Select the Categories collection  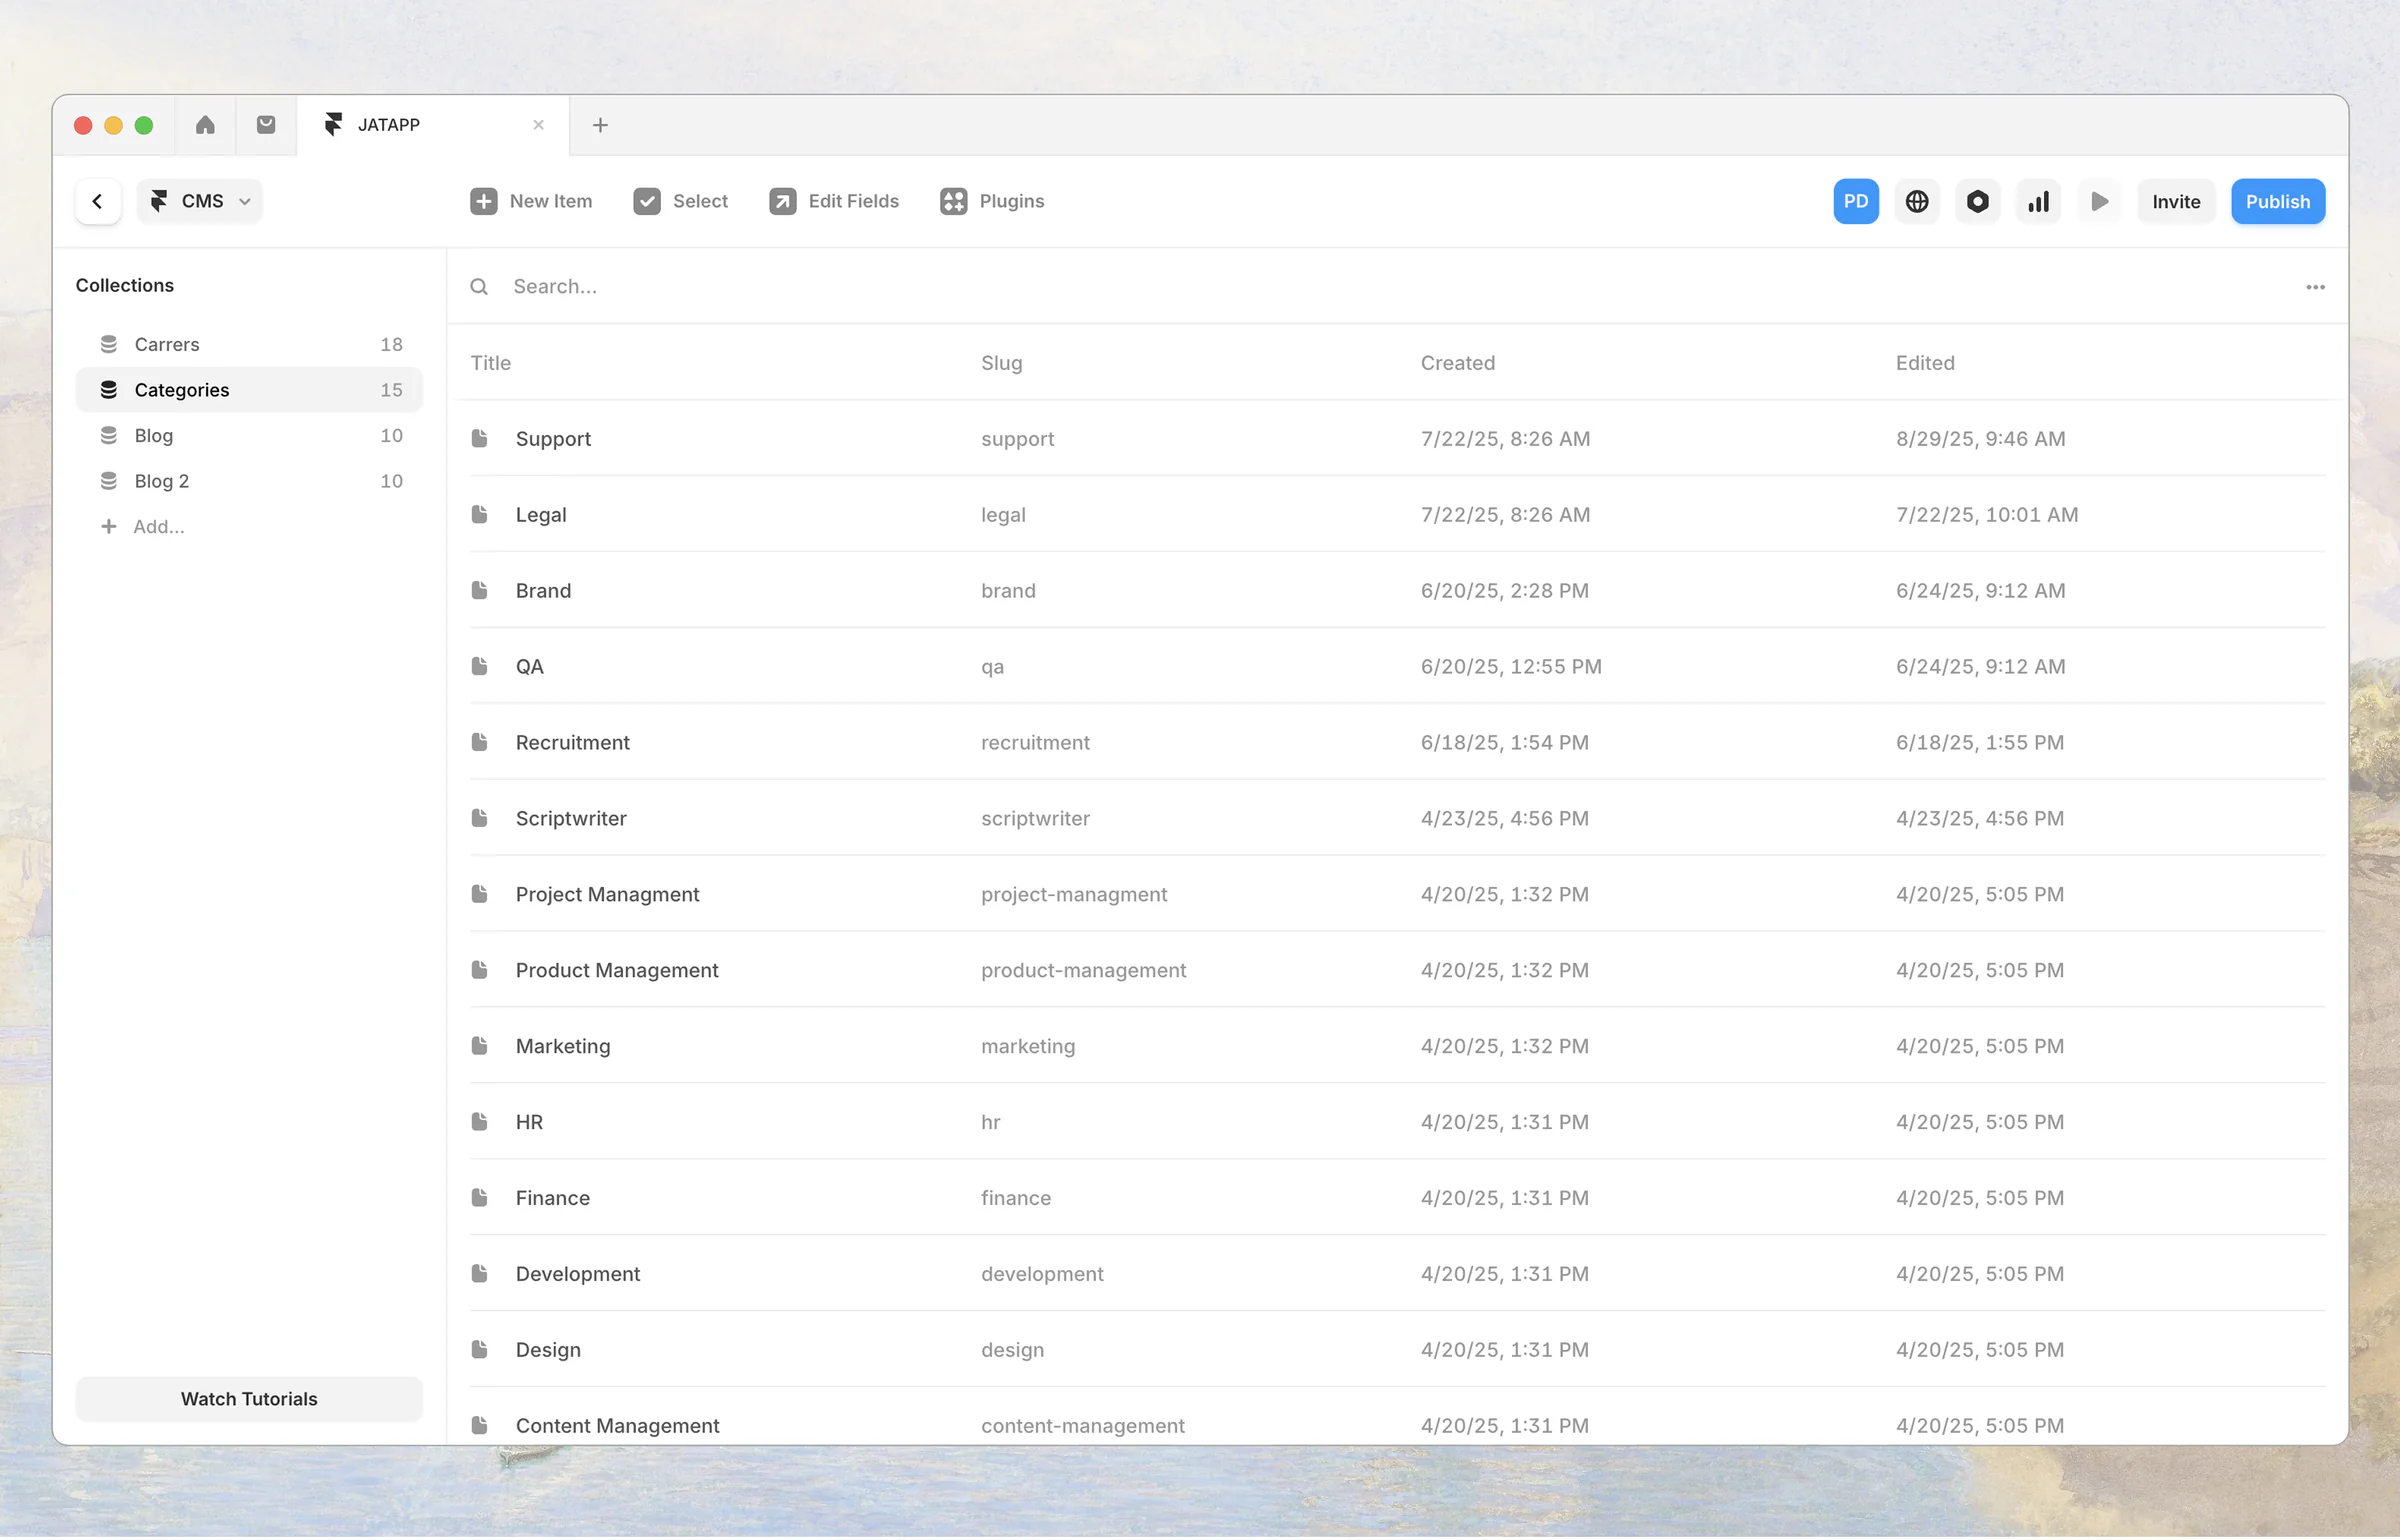click(249, 390)
